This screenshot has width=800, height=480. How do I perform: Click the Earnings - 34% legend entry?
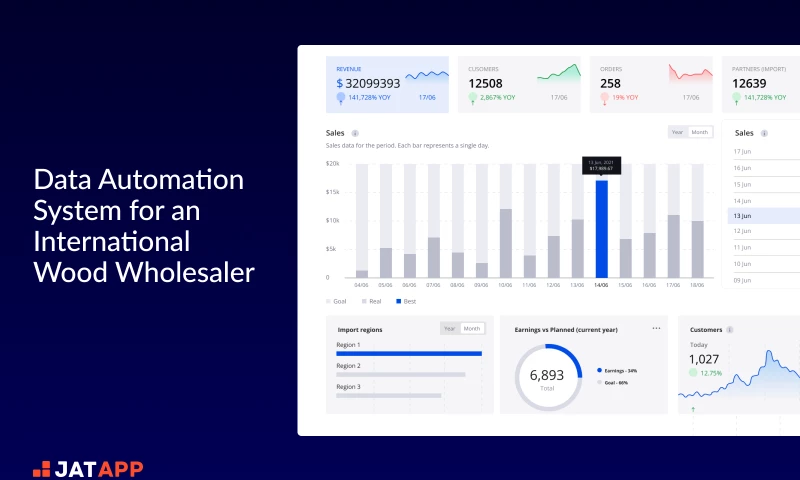(x=617, y=371)
